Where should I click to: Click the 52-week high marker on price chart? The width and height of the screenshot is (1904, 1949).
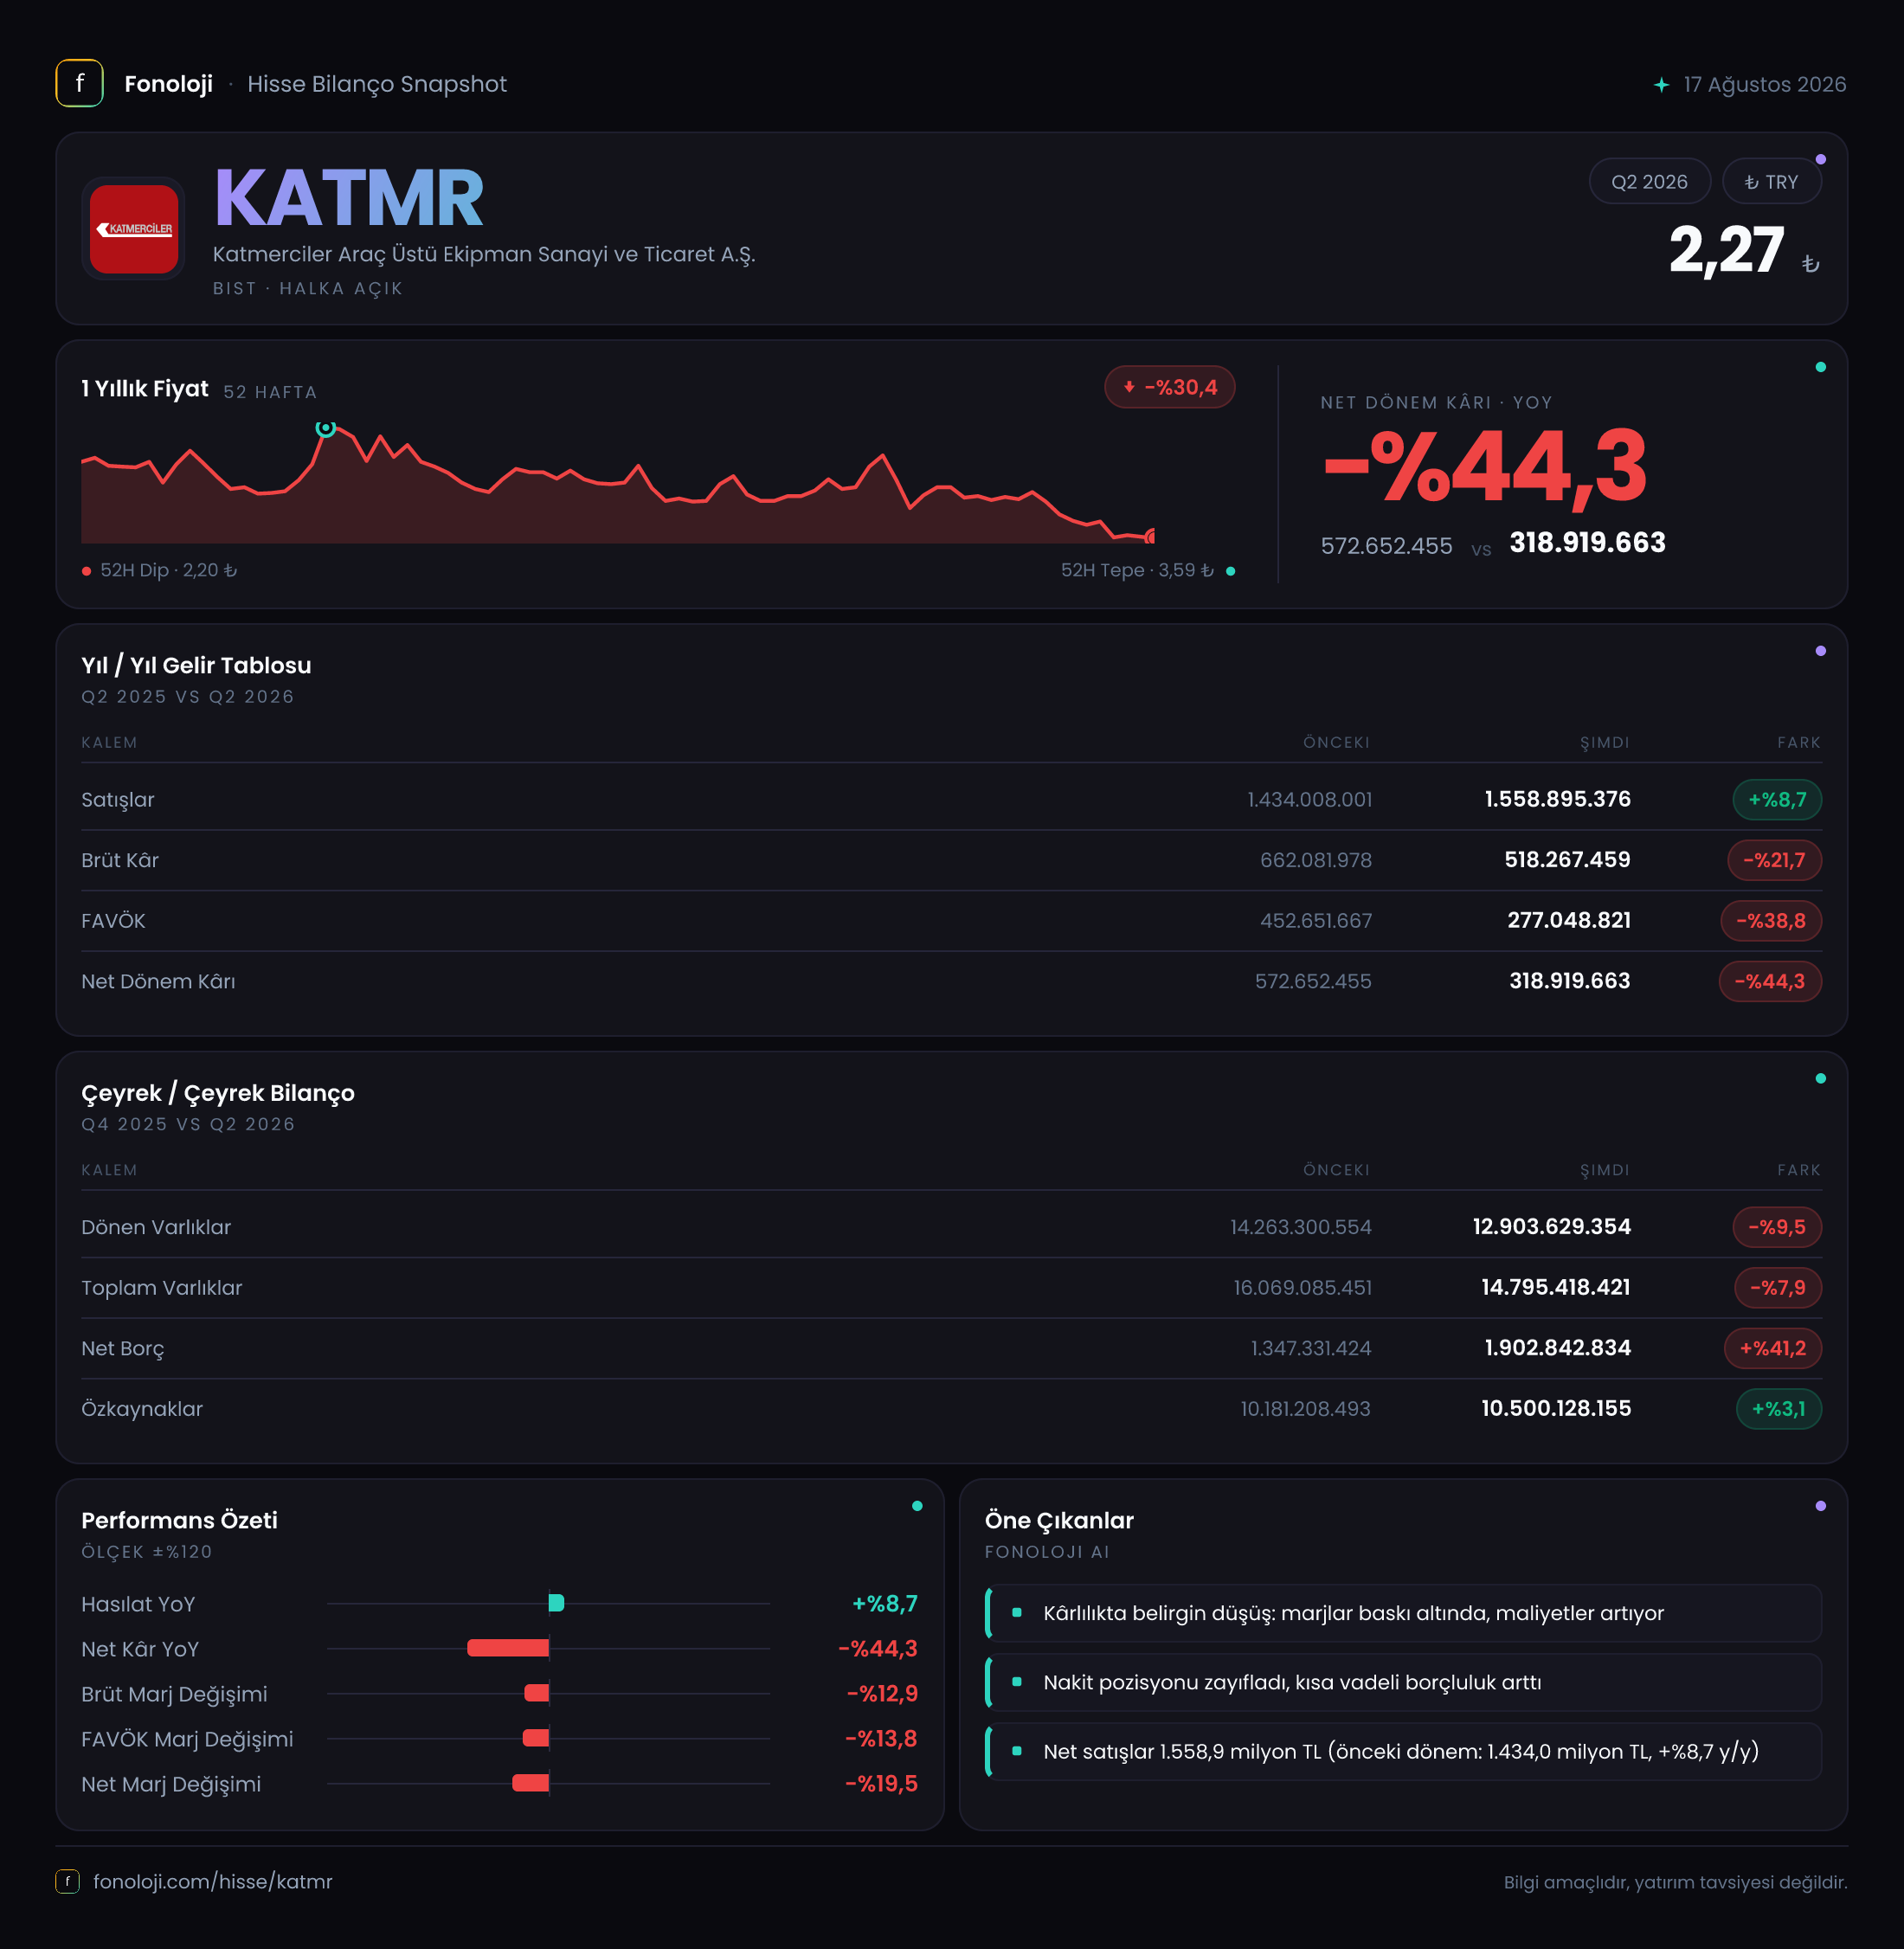pyautogui.click(x=325, y=428)
